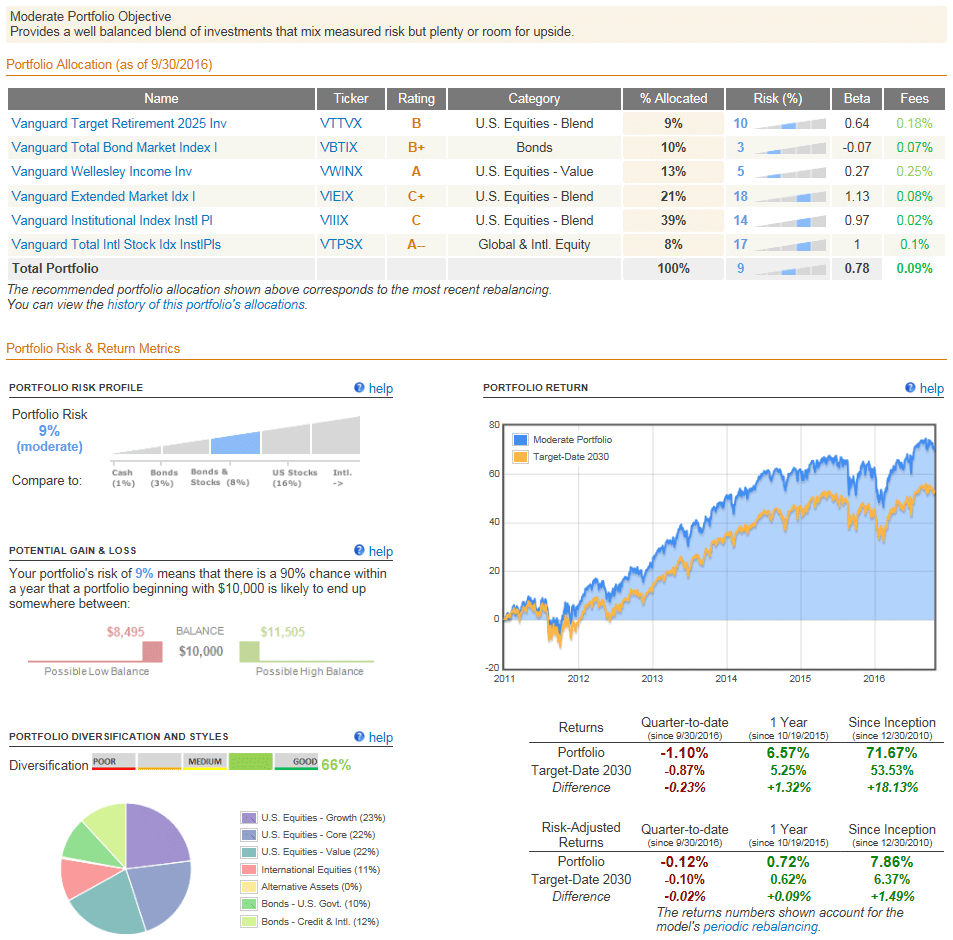Image resolution: width=953 pixels, height=940 pixels.
Task: Open Vanguard Total Bond Market Index I
Action: pyautogui.click(x=114, y=148)
